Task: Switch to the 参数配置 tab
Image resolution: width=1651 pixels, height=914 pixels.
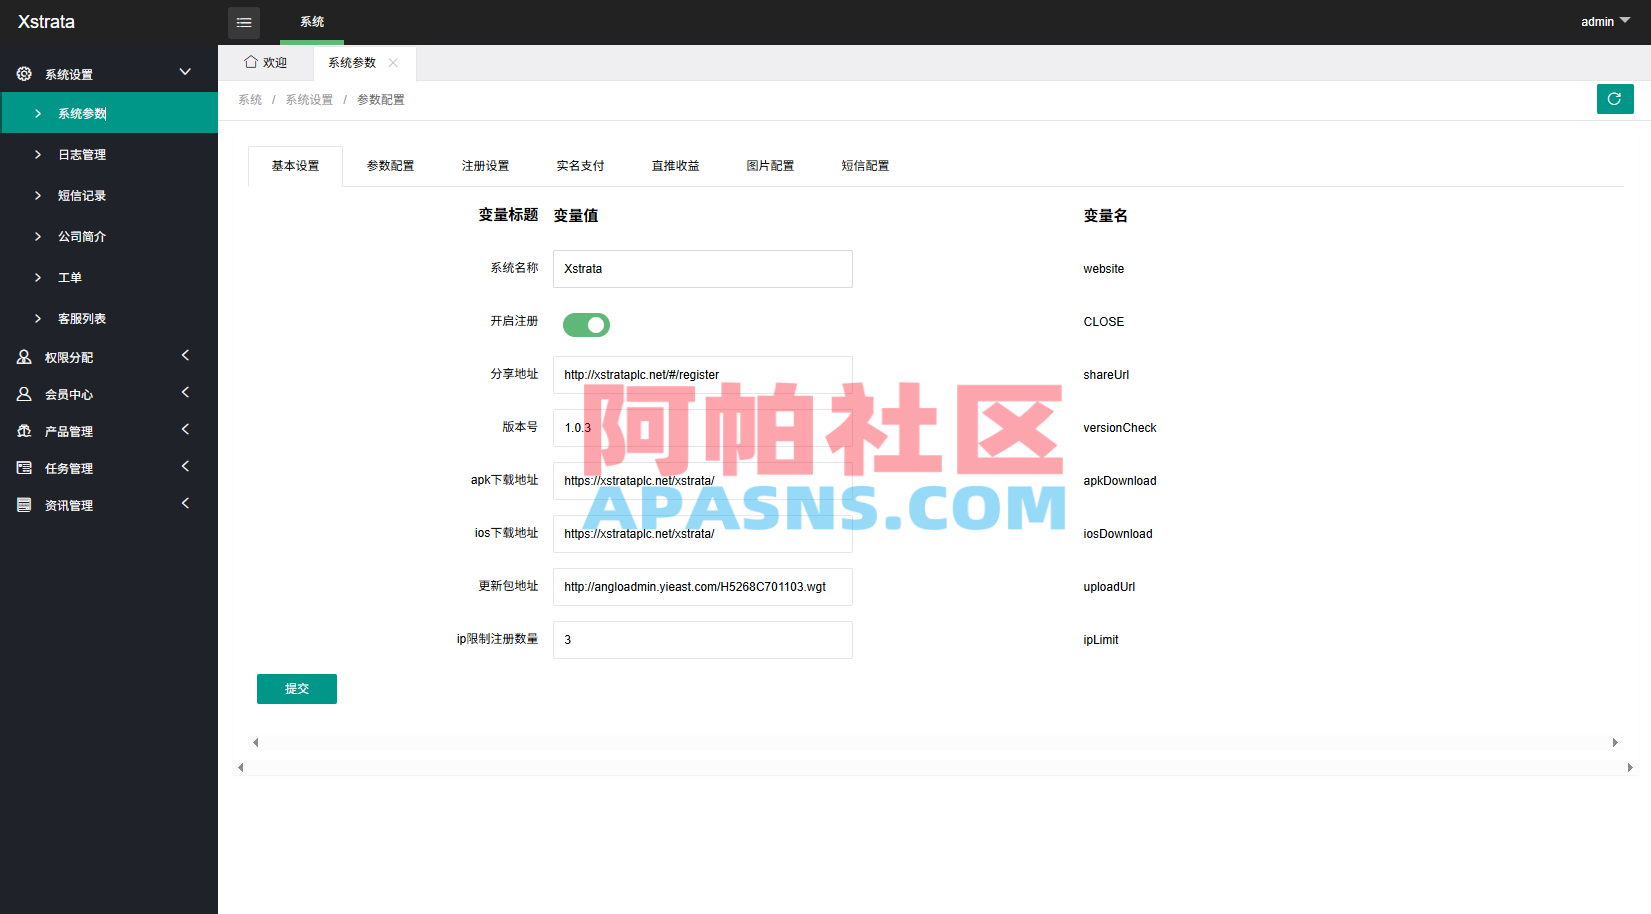Action: [390, 166]
